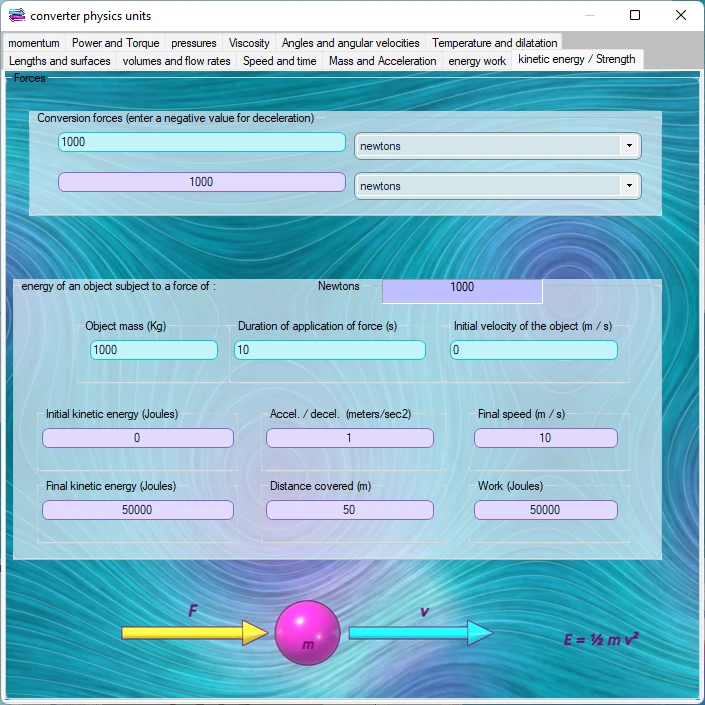Open Mass and Acceleration tab
Image resolution: width=705 pixels, height=705 pixels.
[383, 61]
